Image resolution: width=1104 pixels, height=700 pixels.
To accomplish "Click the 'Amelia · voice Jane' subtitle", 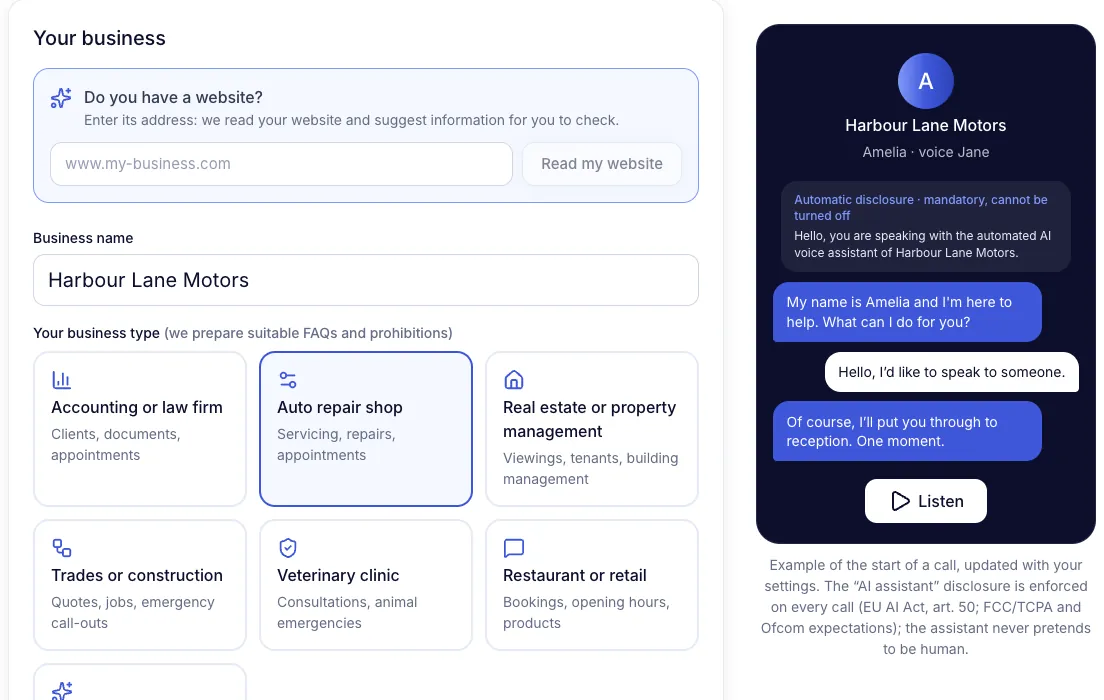I will click(925, 152).
